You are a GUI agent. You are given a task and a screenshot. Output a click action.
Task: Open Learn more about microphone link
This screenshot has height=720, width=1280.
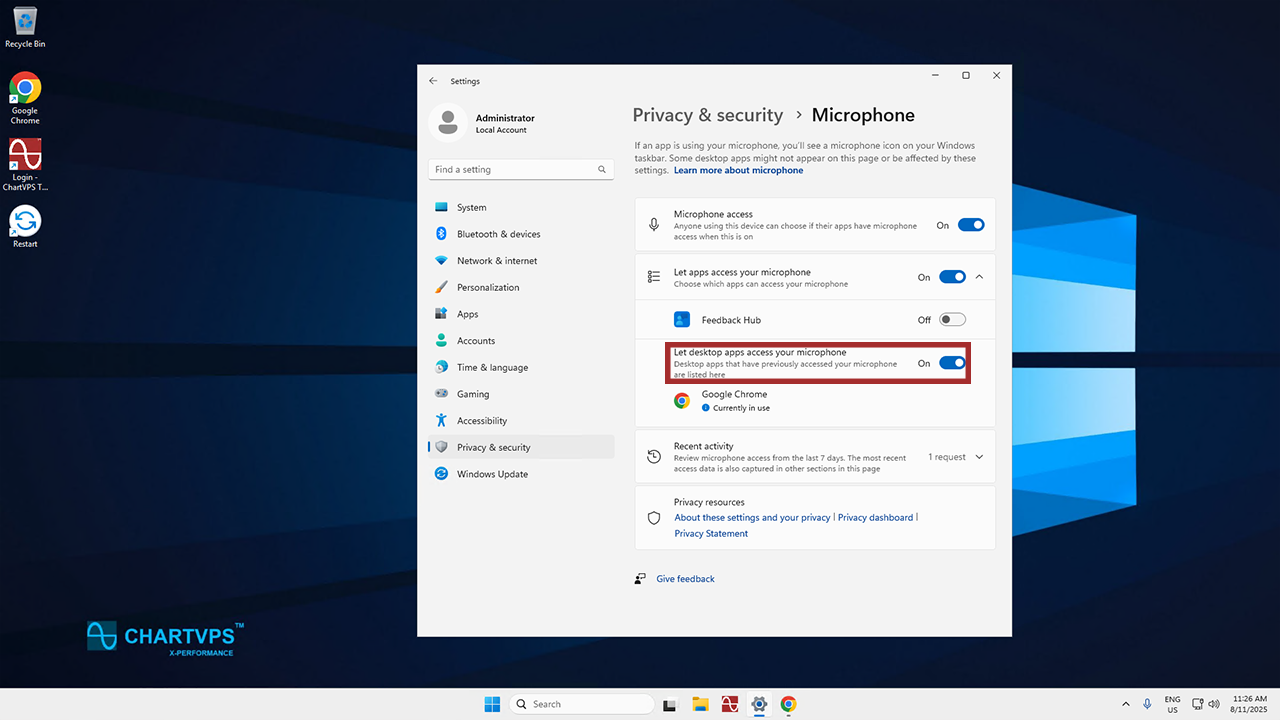pos(738,171)
